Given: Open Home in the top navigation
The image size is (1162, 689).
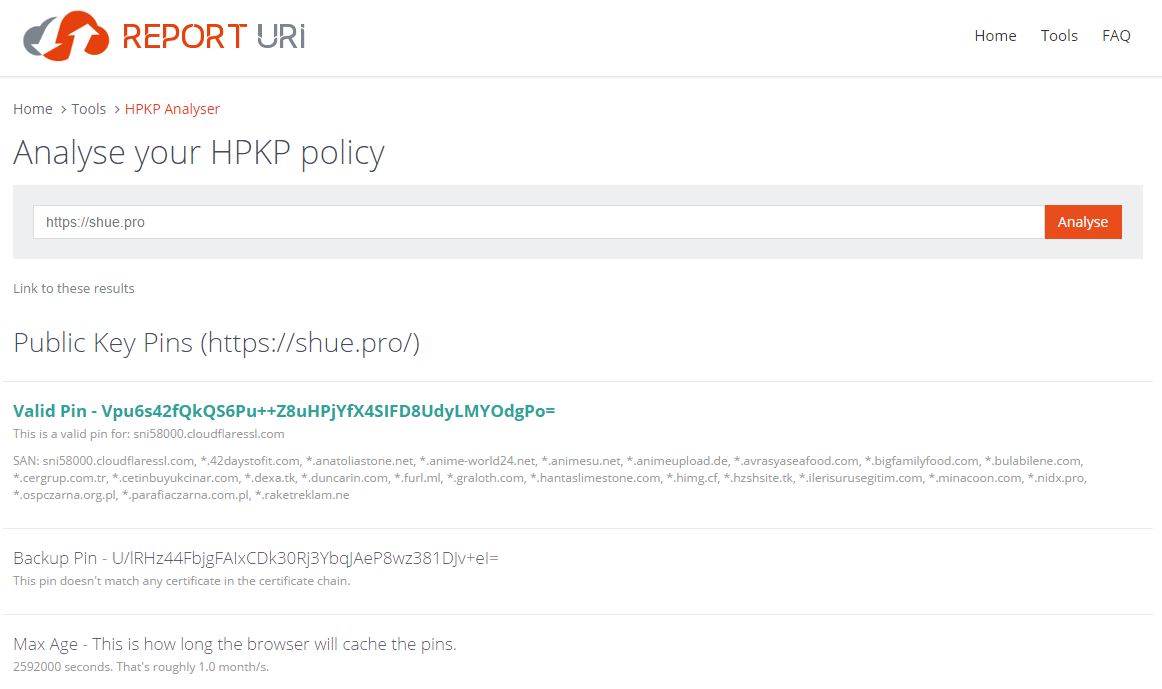Looking at the screenshot, I should 995,36.
